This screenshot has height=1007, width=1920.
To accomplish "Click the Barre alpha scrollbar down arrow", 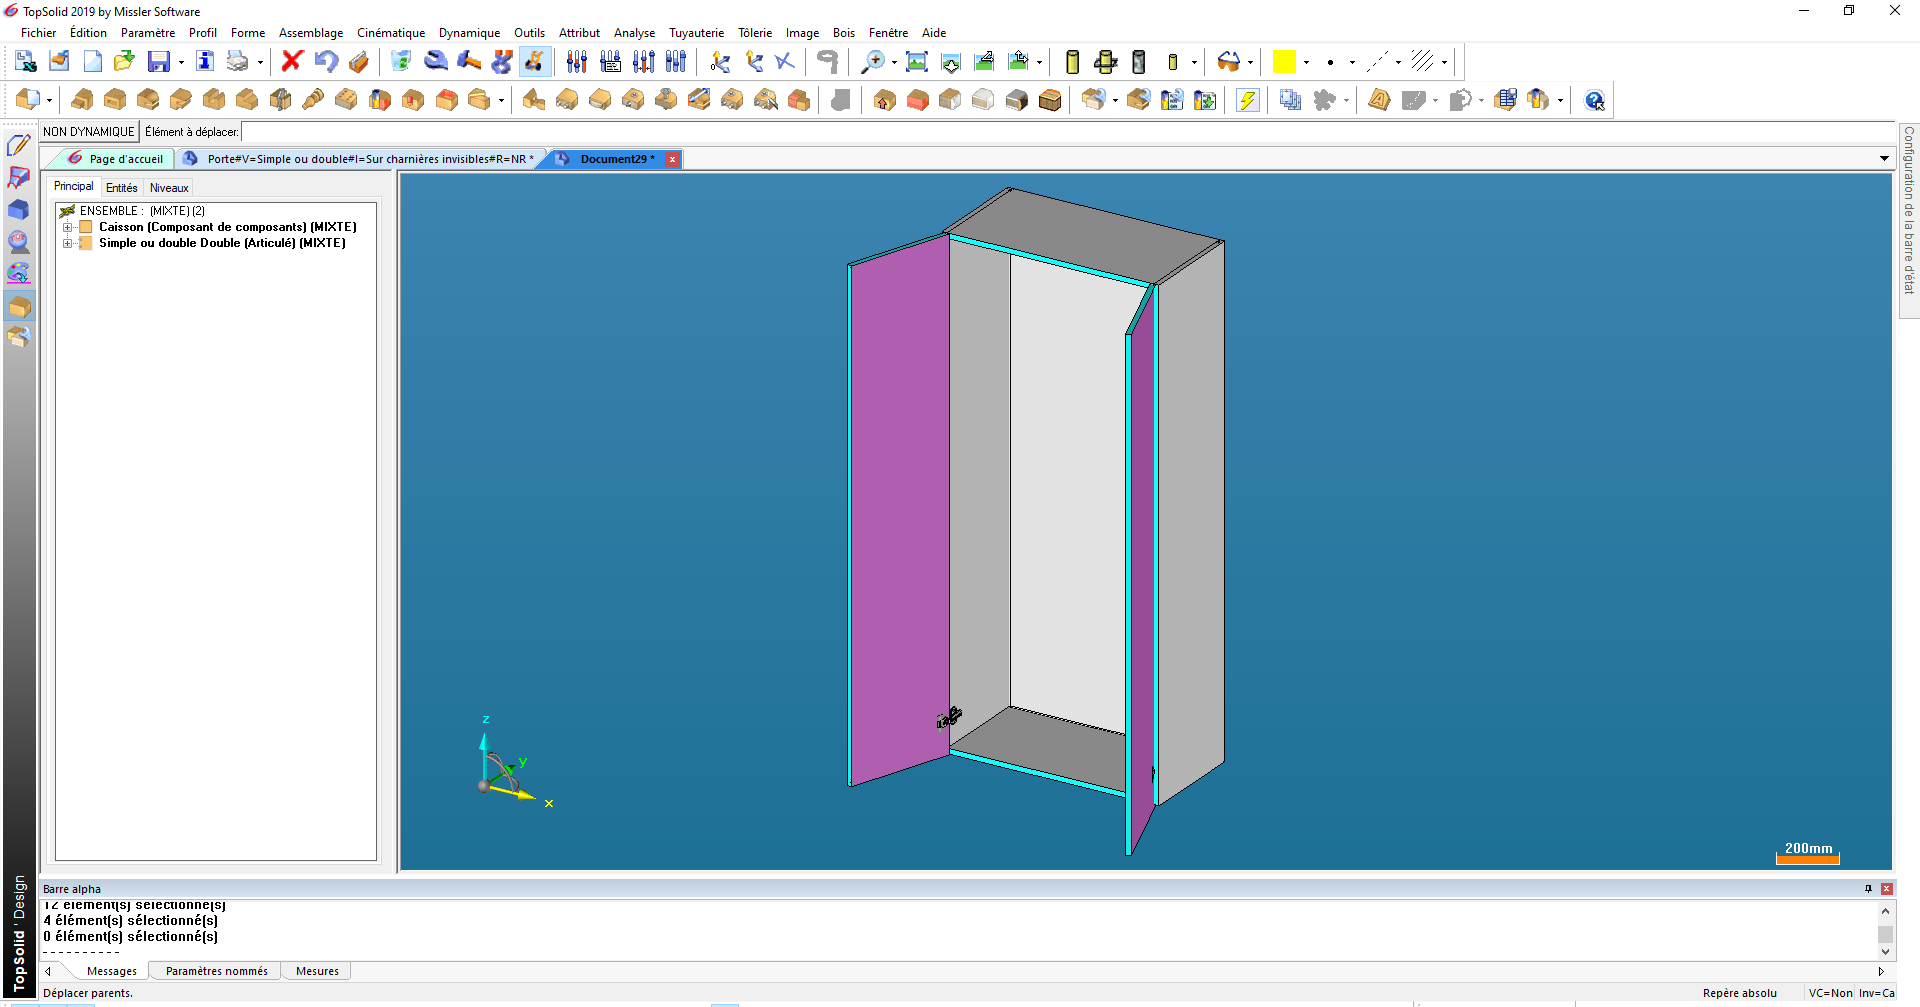I will [x=1885, y=952].
